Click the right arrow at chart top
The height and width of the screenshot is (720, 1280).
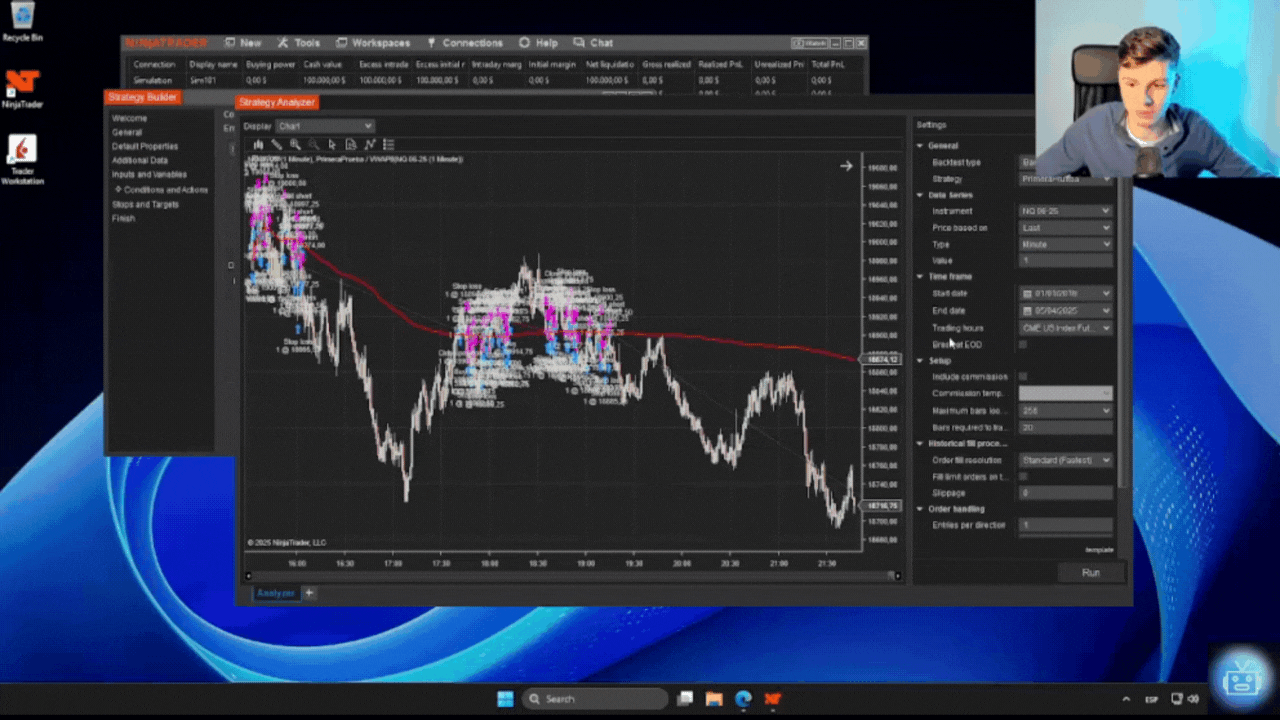pyautogui.click(x=846, y=166)
